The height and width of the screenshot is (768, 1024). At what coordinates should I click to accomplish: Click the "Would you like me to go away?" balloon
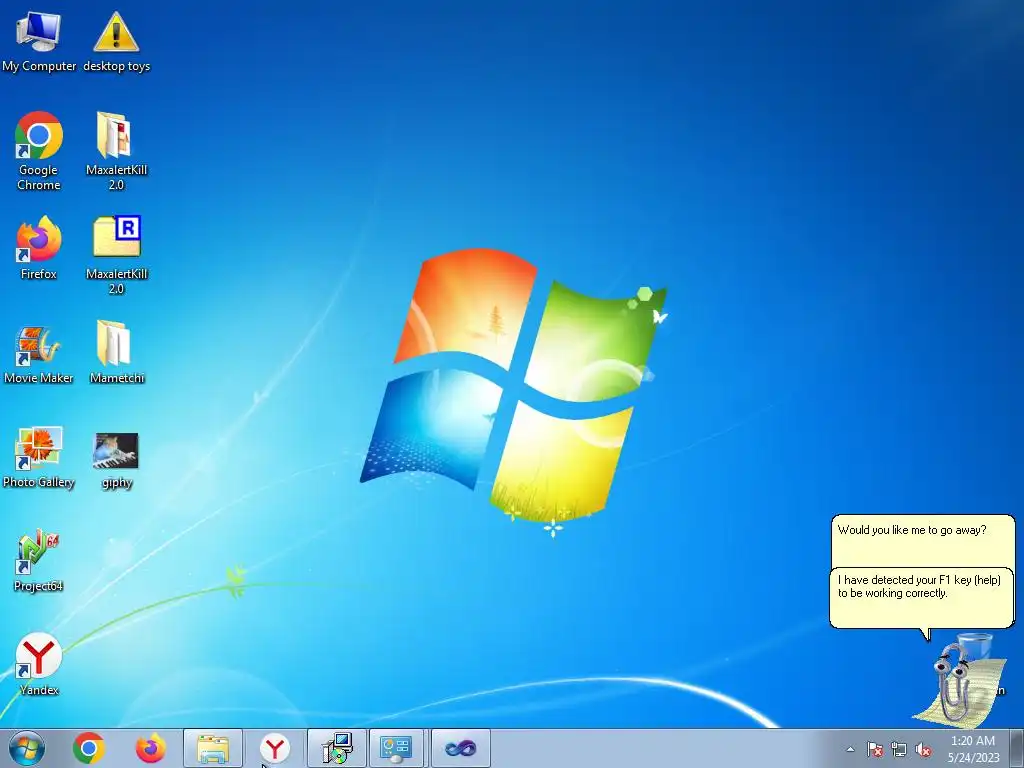tap(923, 541)
